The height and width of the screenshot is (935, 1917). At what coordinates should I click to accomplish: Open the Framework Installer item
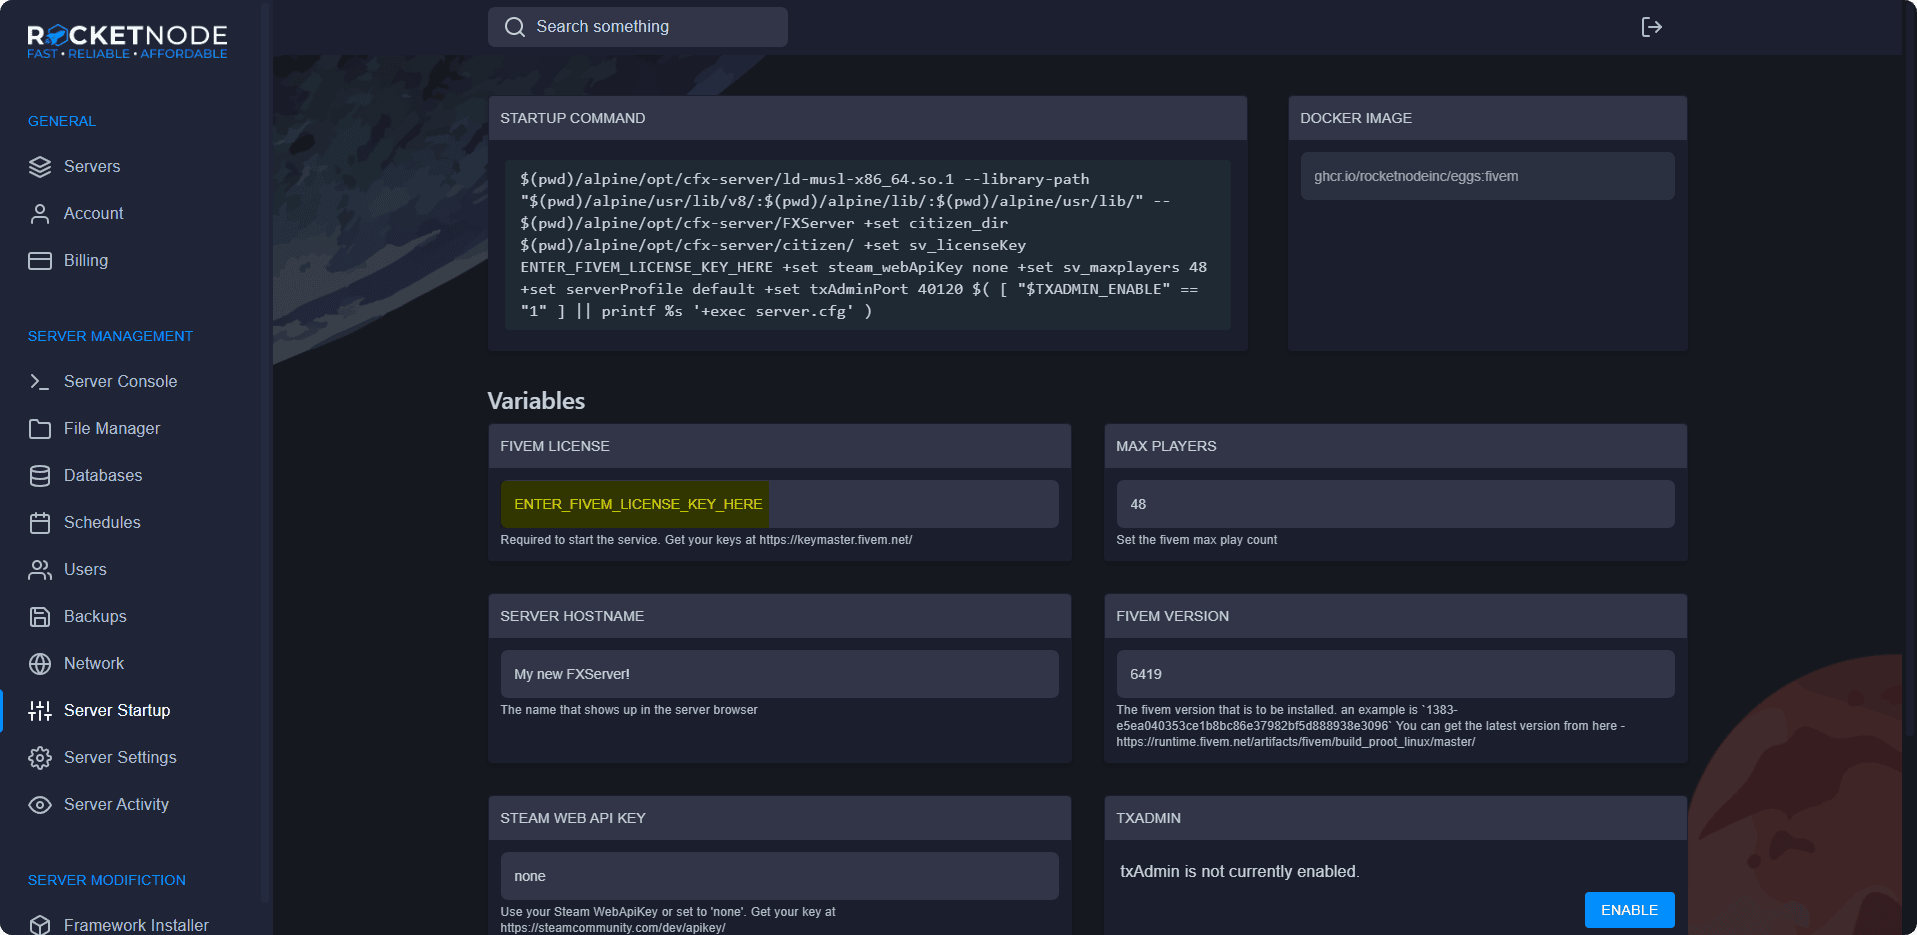136,925
